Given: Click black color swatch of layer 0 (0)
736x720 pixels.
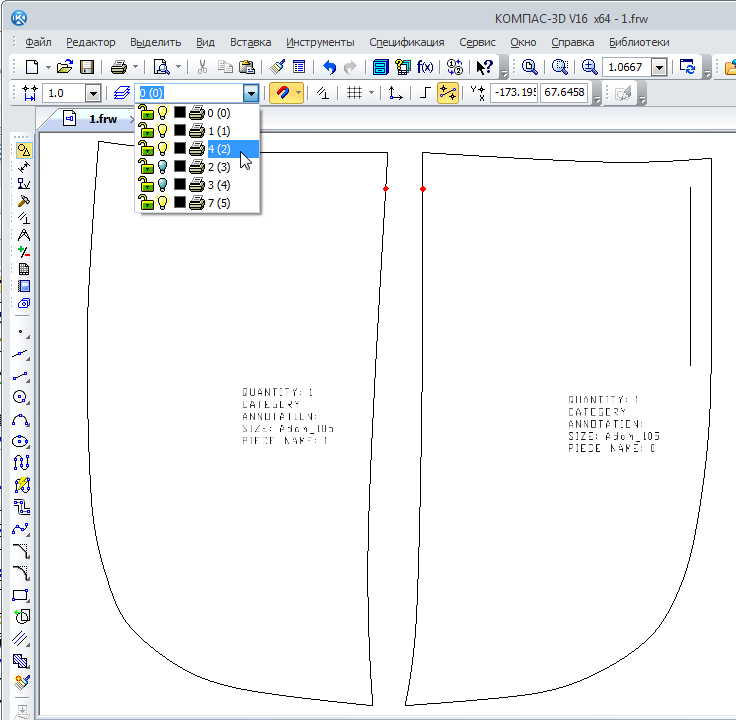Looking at the screenshot, I should (x=180, y=113).
